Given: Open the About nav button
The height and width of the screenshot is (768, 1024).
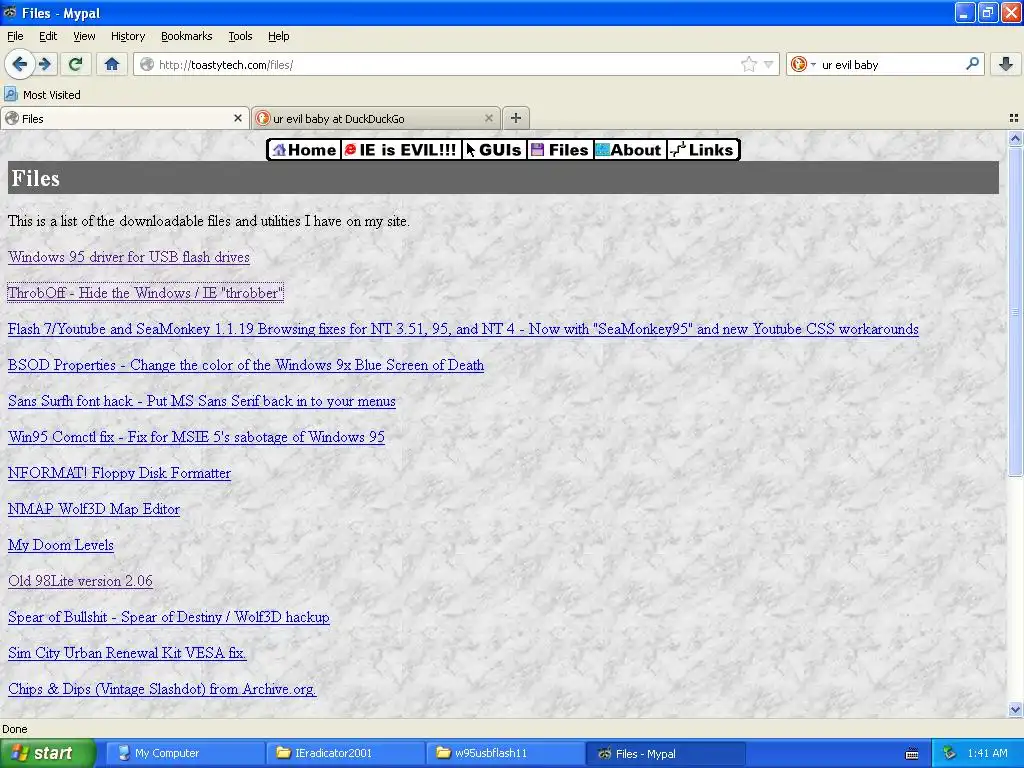Looking at the screenshot, I should [x=630, y=150].
